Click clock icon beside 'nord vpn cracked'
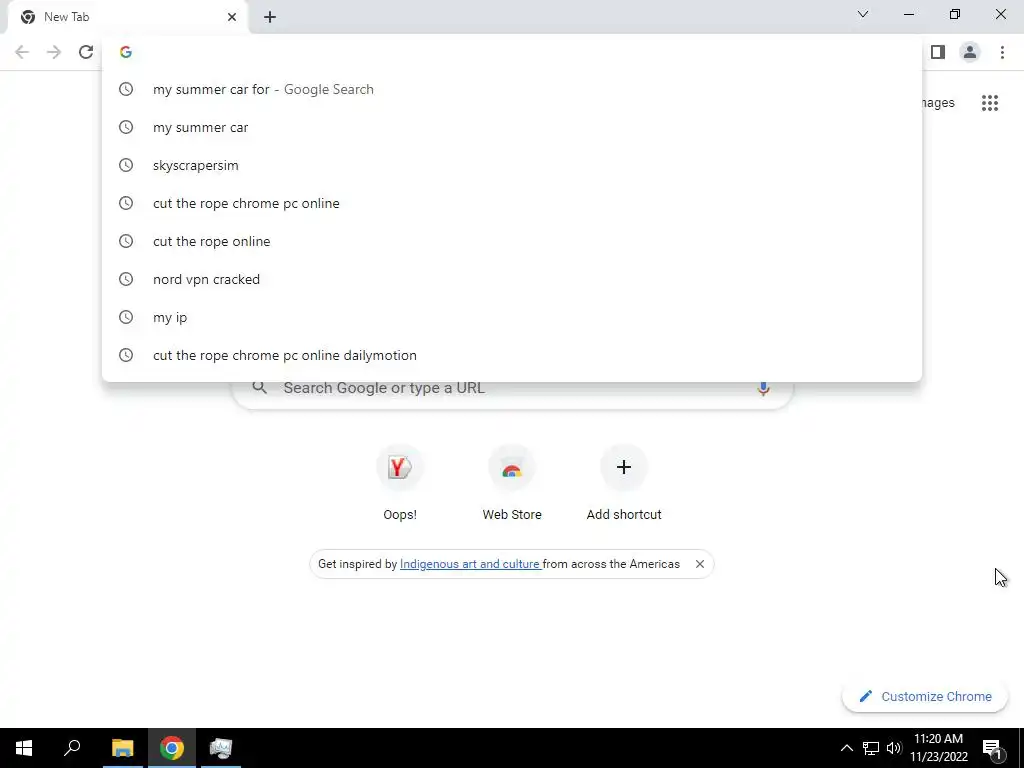 pyautogui.click(x=126, y=280)
